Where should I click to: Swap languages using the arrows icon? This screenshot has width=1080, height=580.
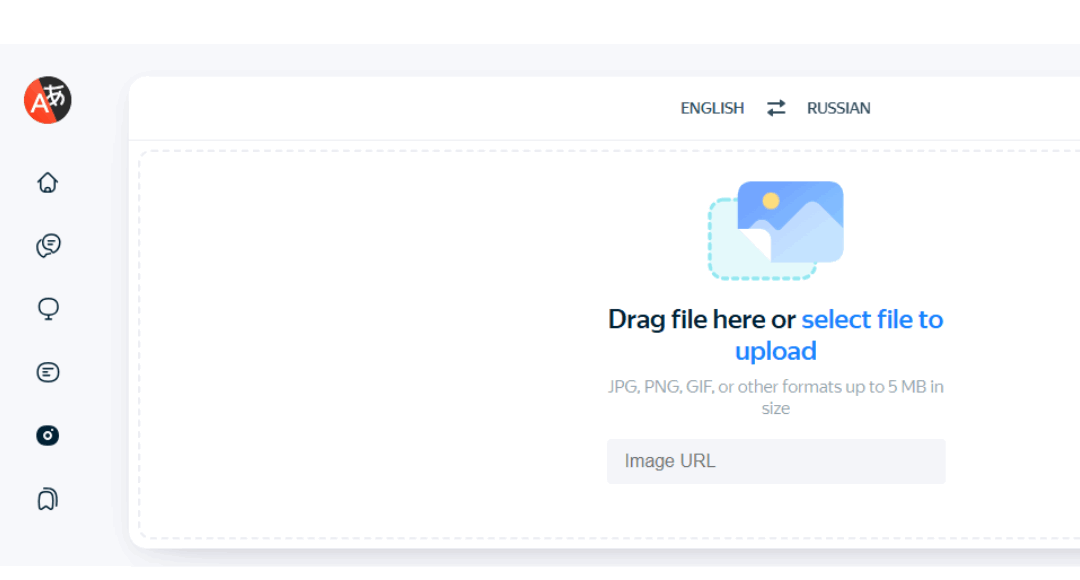pyautogui.click(x=776, y=108)
